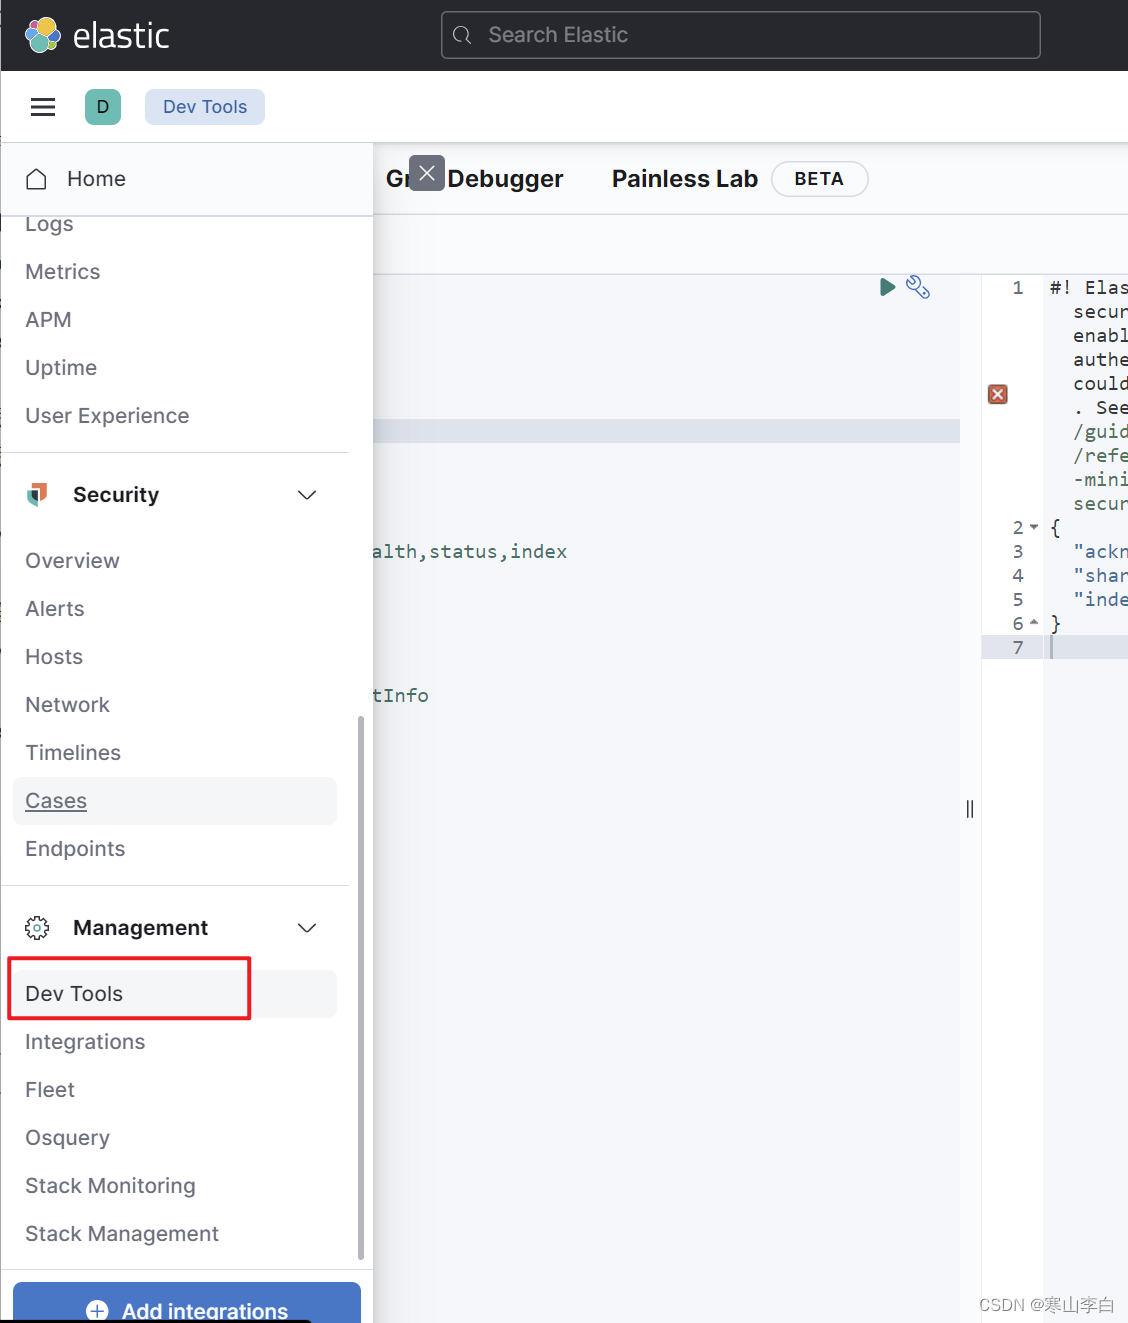The height and width of the screenshot is (1323, 1128).
Task: Open the wrench request options
Action: (x=918, y=287)
